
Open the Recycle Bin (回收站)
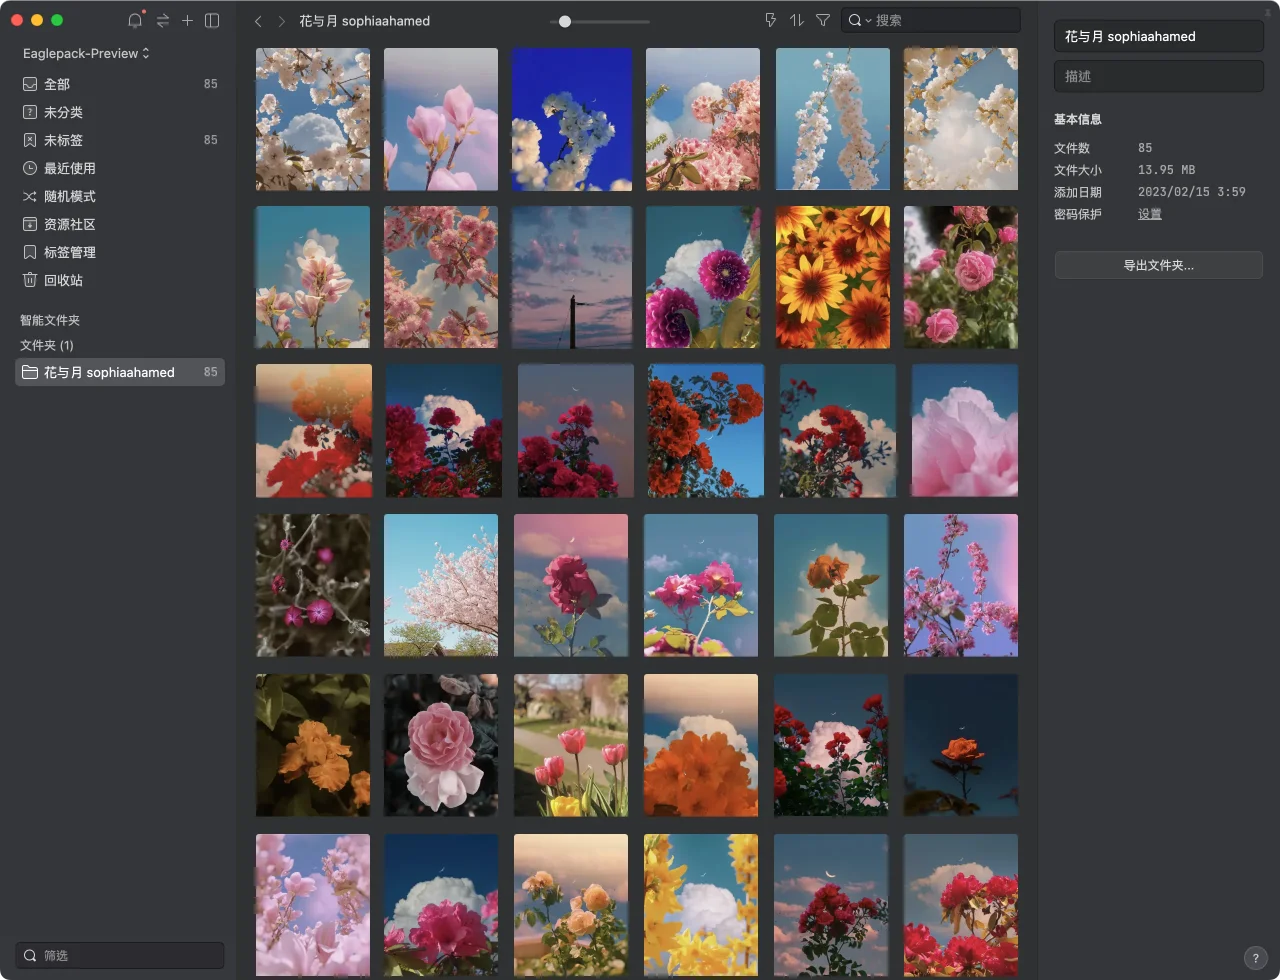tap(63, 280)
